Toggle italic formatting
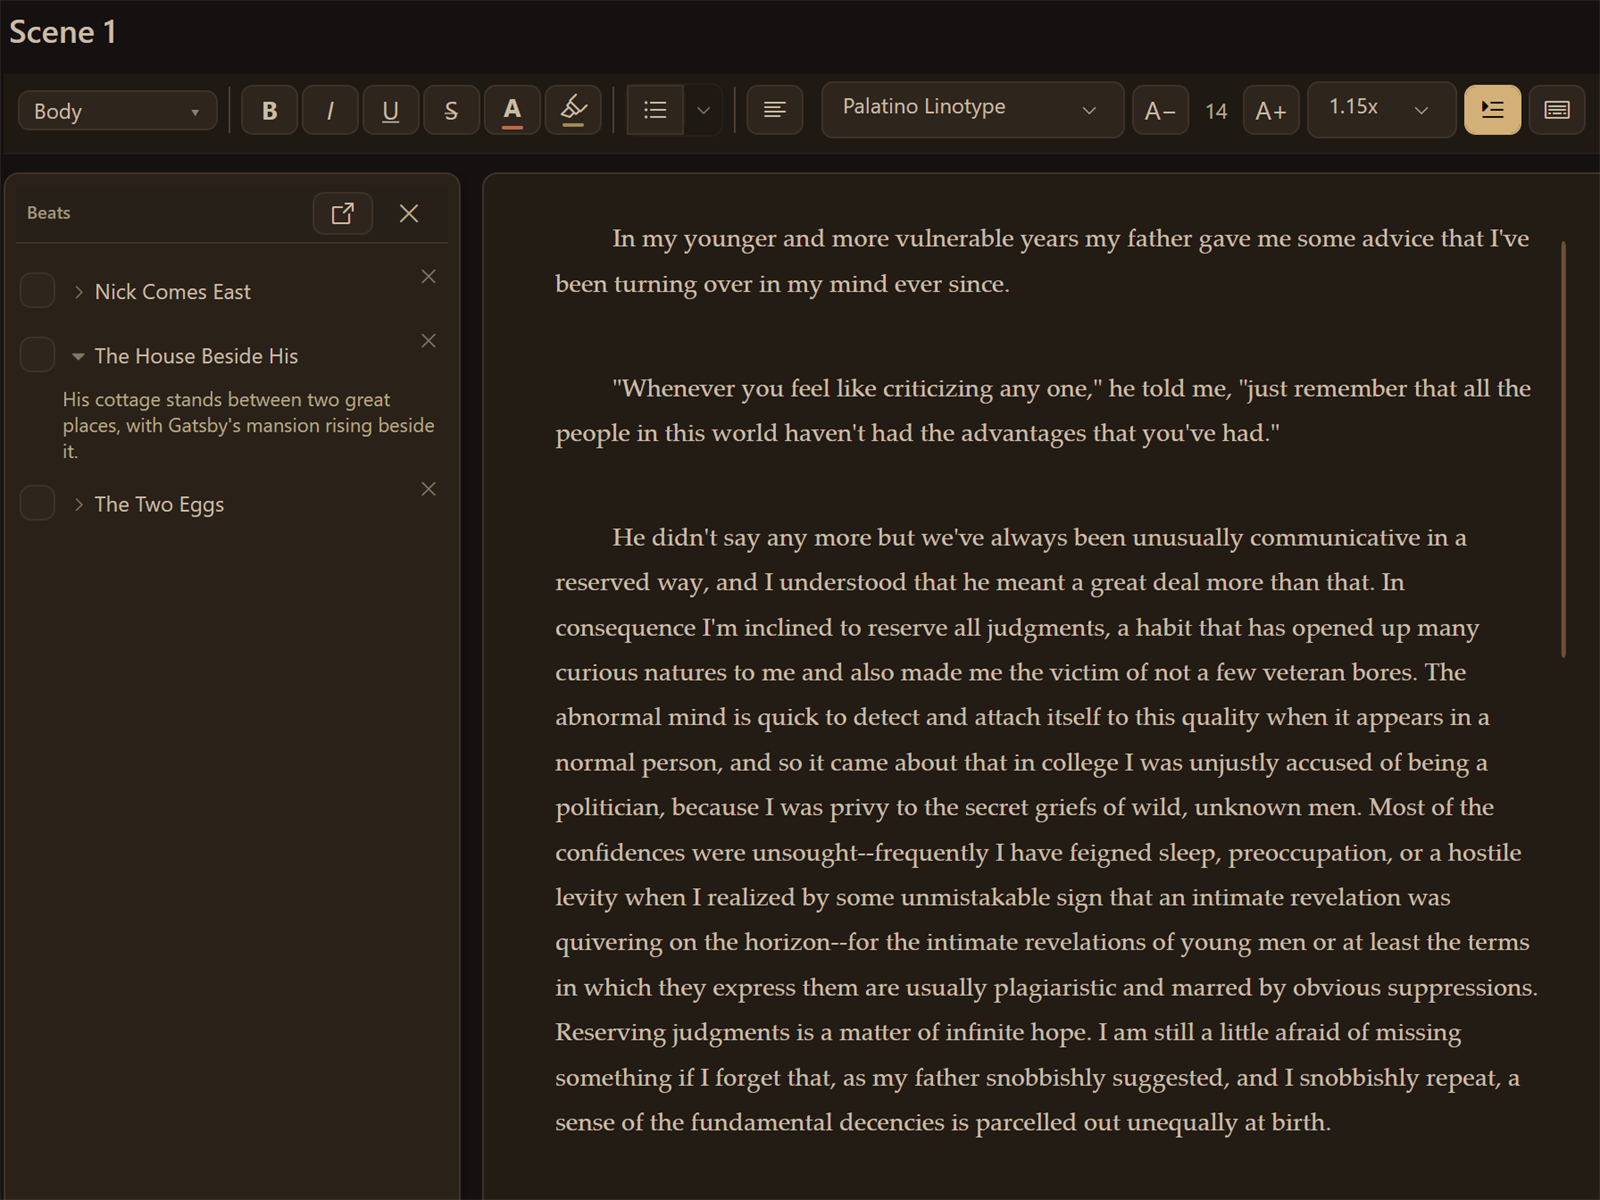The image size is (1600, 1200). point(330,110)
